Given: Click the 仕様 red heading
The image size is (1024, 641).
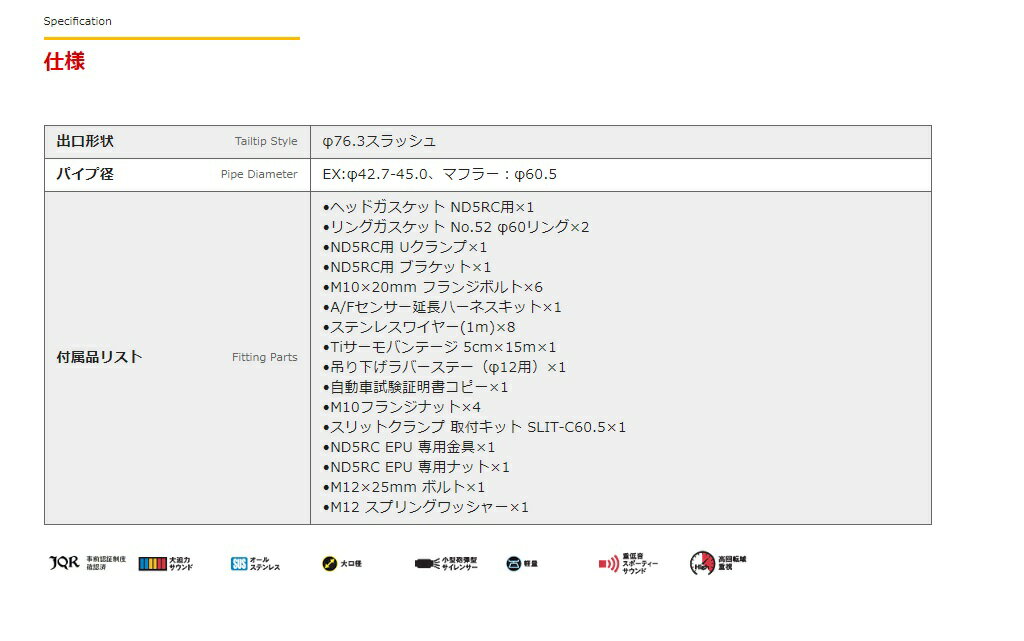Looking at the screenshot, I should [64, 62].
